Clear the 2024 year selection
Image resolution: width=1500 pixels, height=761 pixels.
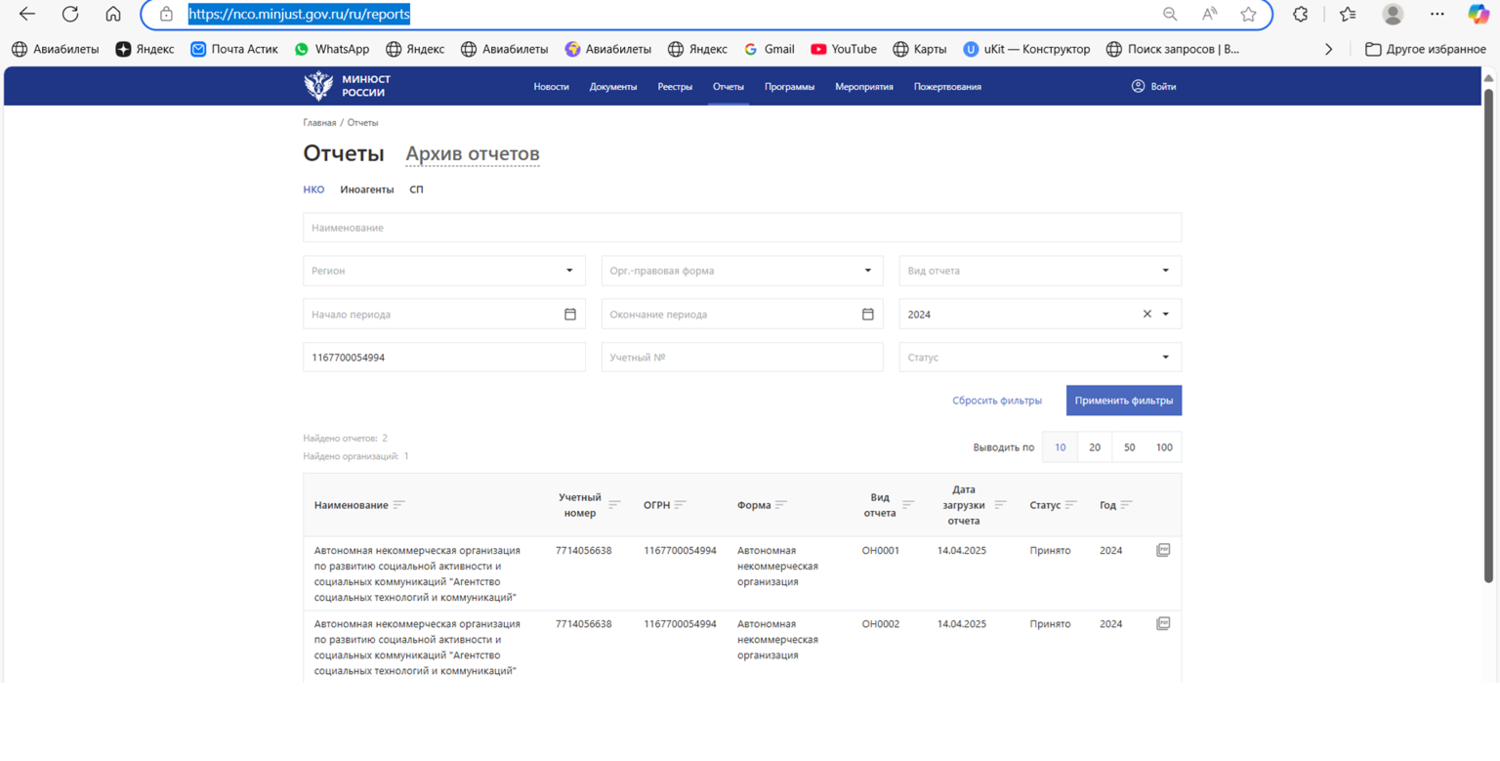point(1147,314)
